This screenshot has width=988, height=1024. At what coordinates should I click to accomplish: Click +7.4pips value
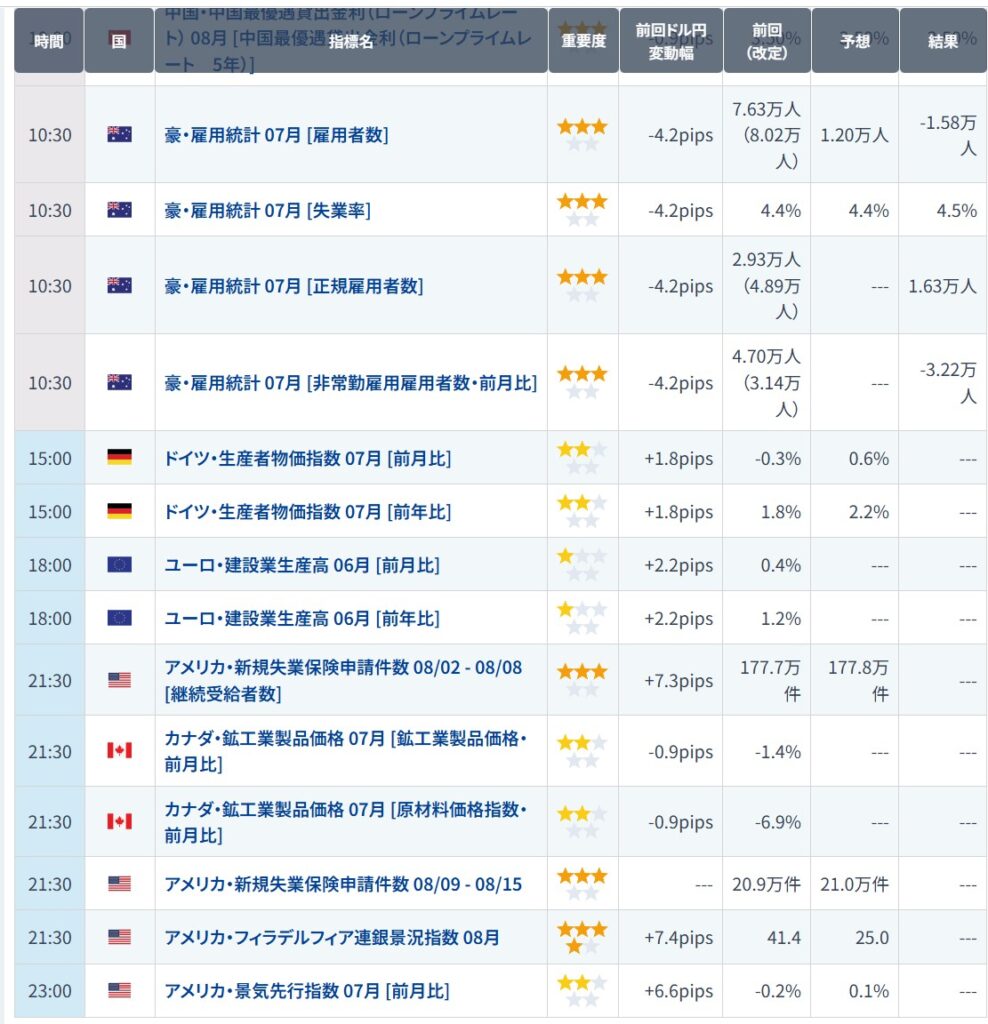678,938
